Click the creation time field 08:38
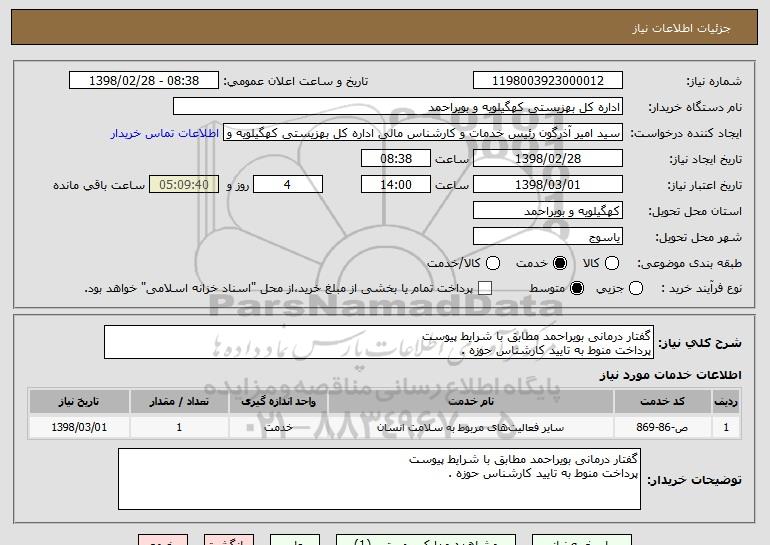This screenshot has height=545, width=770. tap(396, 159)
